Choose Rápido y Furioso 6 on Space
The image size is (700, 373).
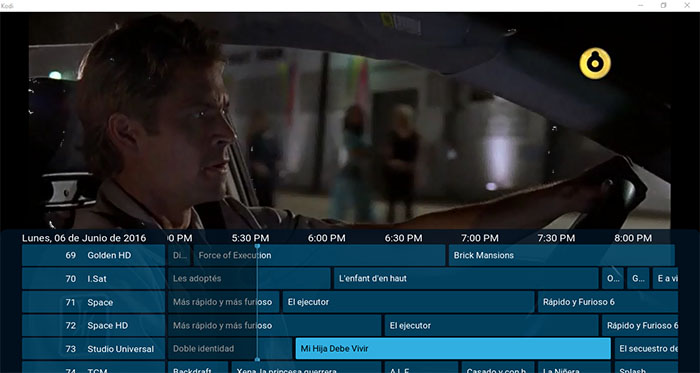point(608,302)
